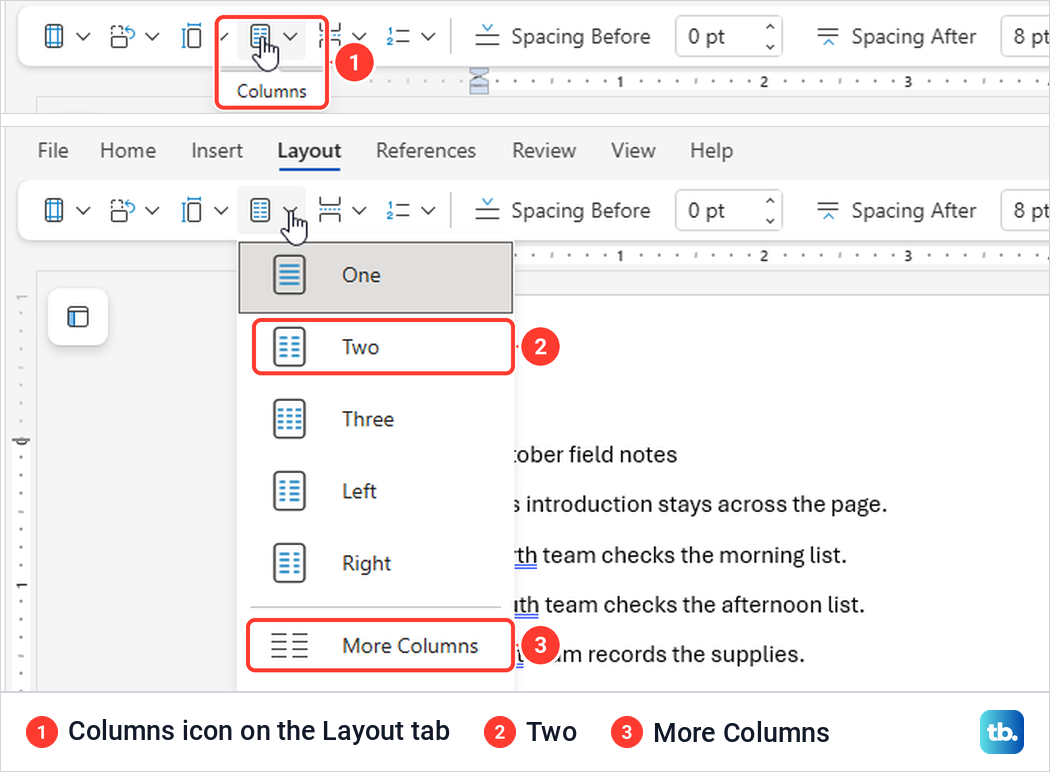Click the indent marker on the ruler beside the Columns tooltip

479,81
